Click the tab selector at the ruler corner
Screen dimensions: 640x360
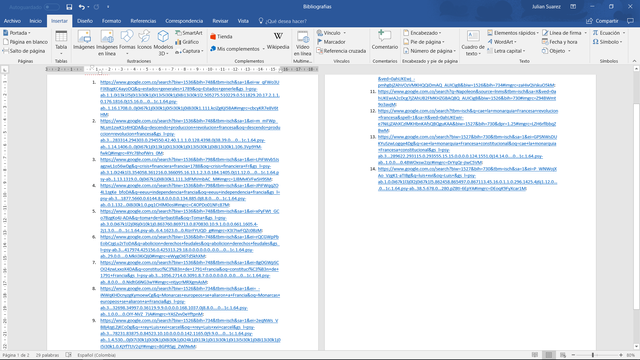coord(4,70)
